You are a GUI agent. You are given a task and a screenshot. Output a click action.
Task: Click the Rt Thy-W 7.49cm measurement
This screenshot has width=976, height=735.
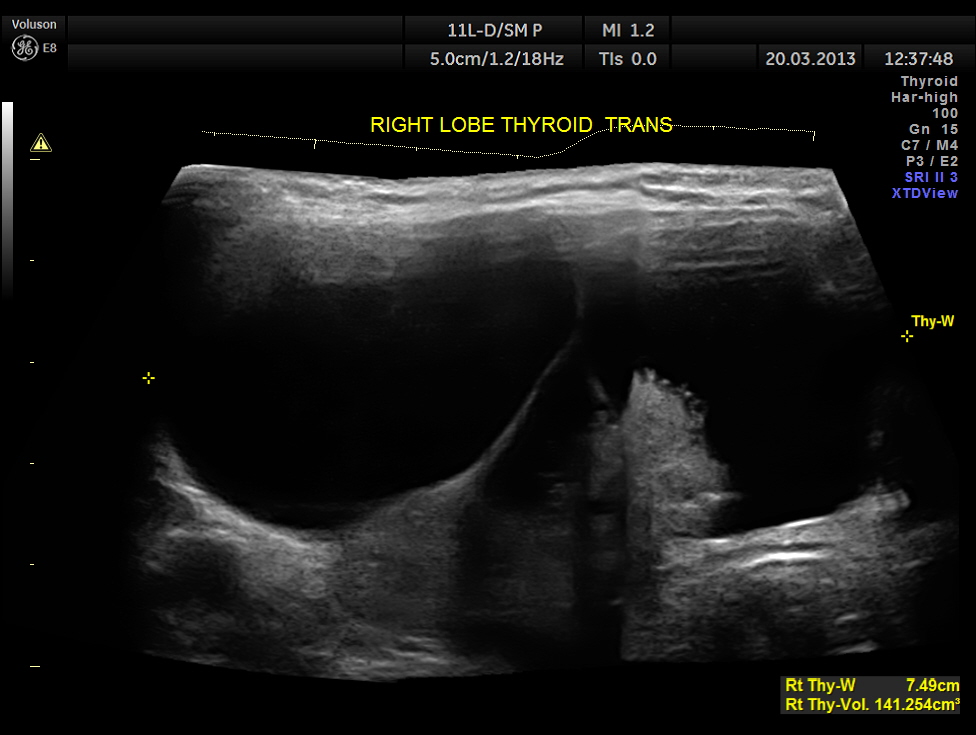[872, 685]
